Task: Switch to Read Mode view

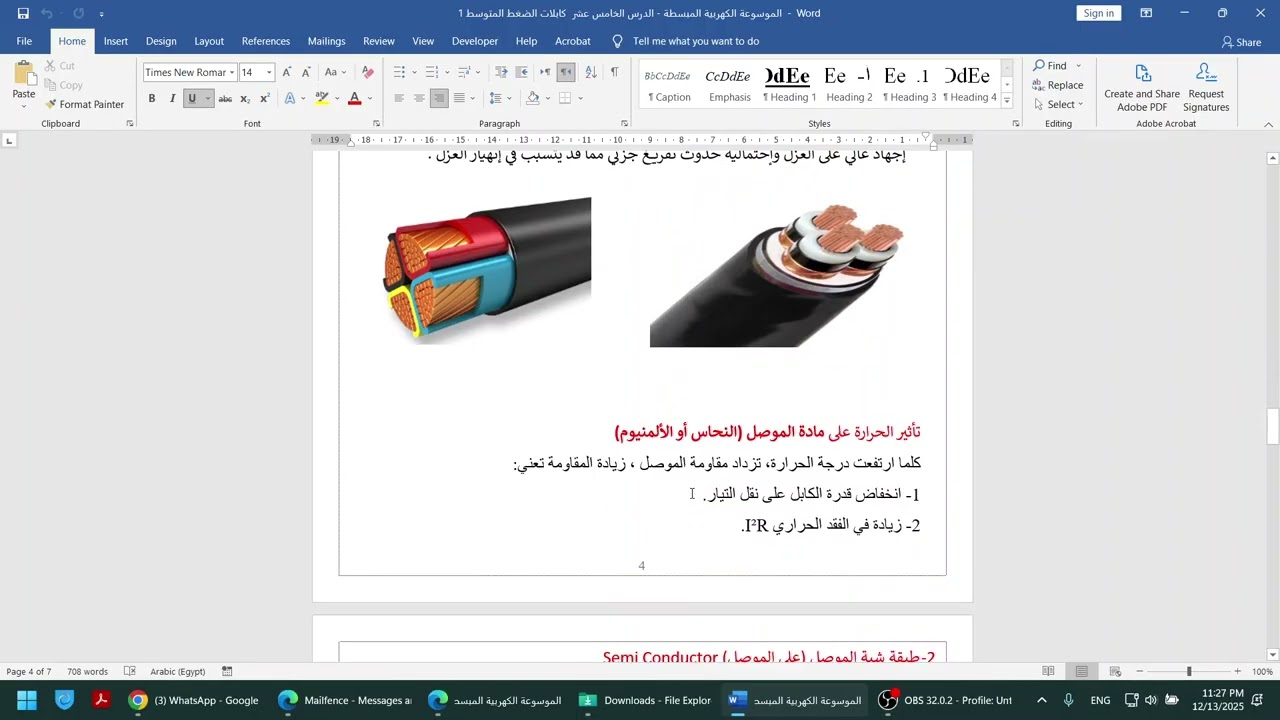Action: tap(1048, 671)
